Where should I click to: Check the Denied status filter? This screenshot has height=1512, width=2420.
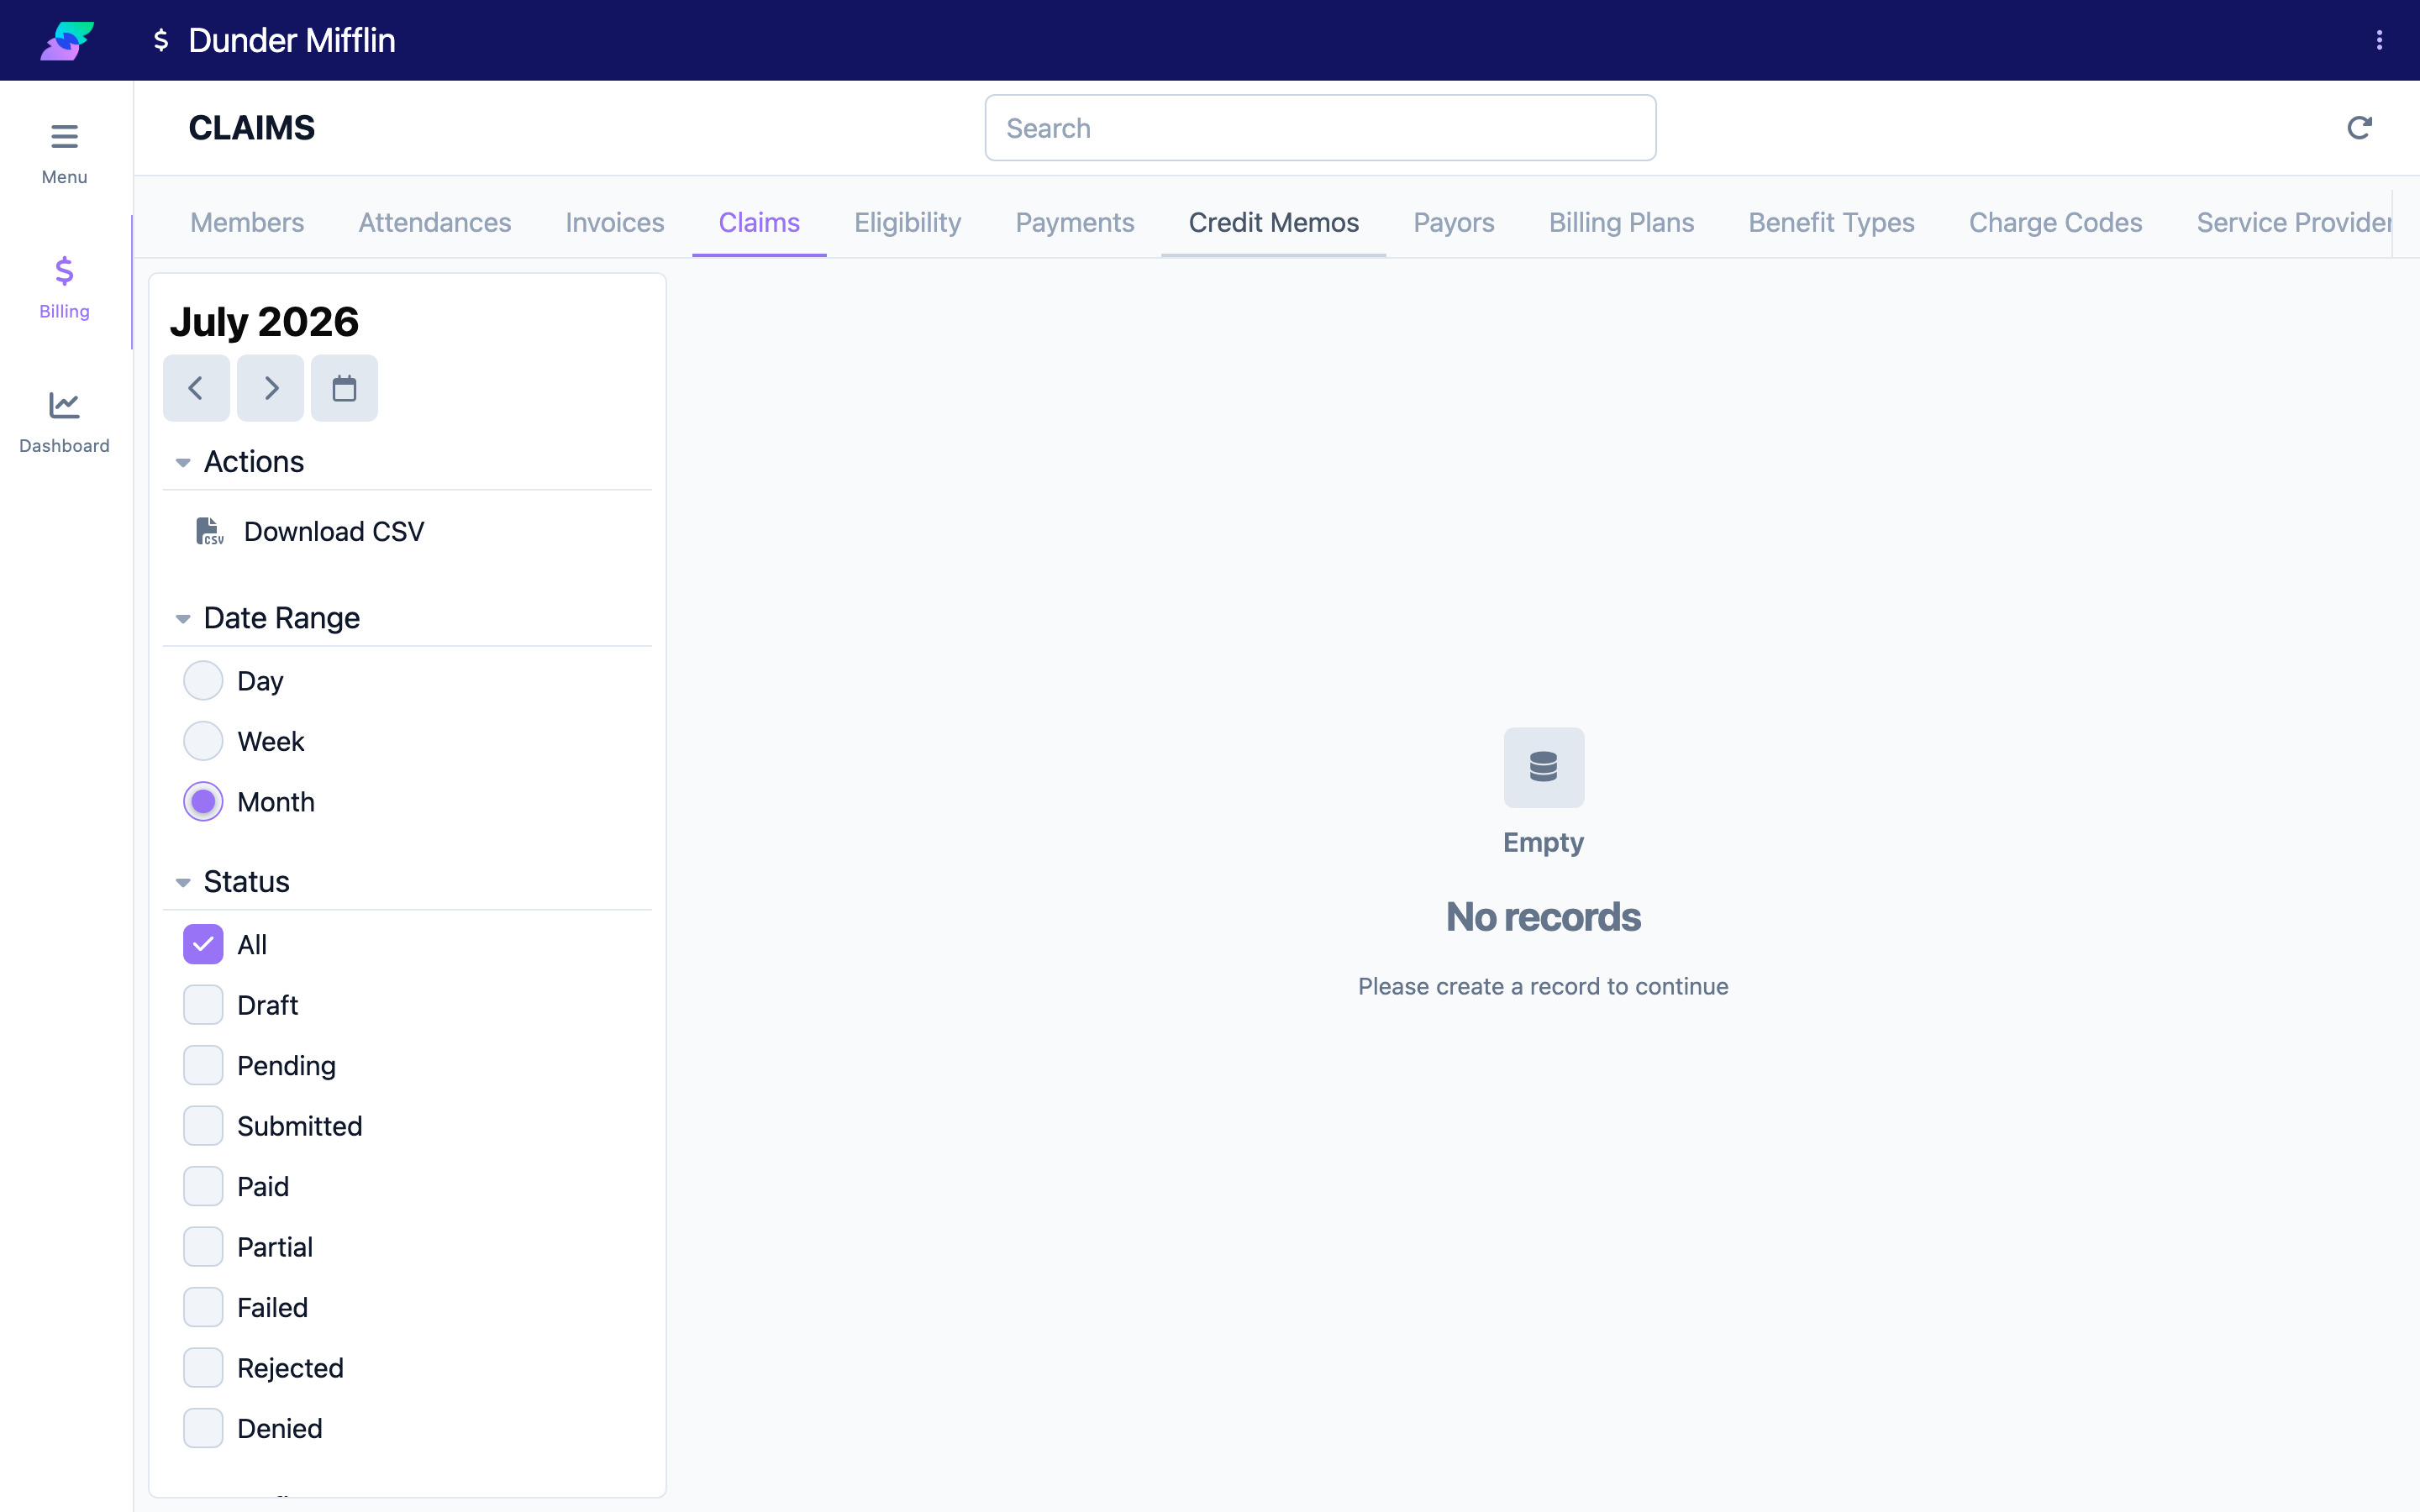[203, 1428]
